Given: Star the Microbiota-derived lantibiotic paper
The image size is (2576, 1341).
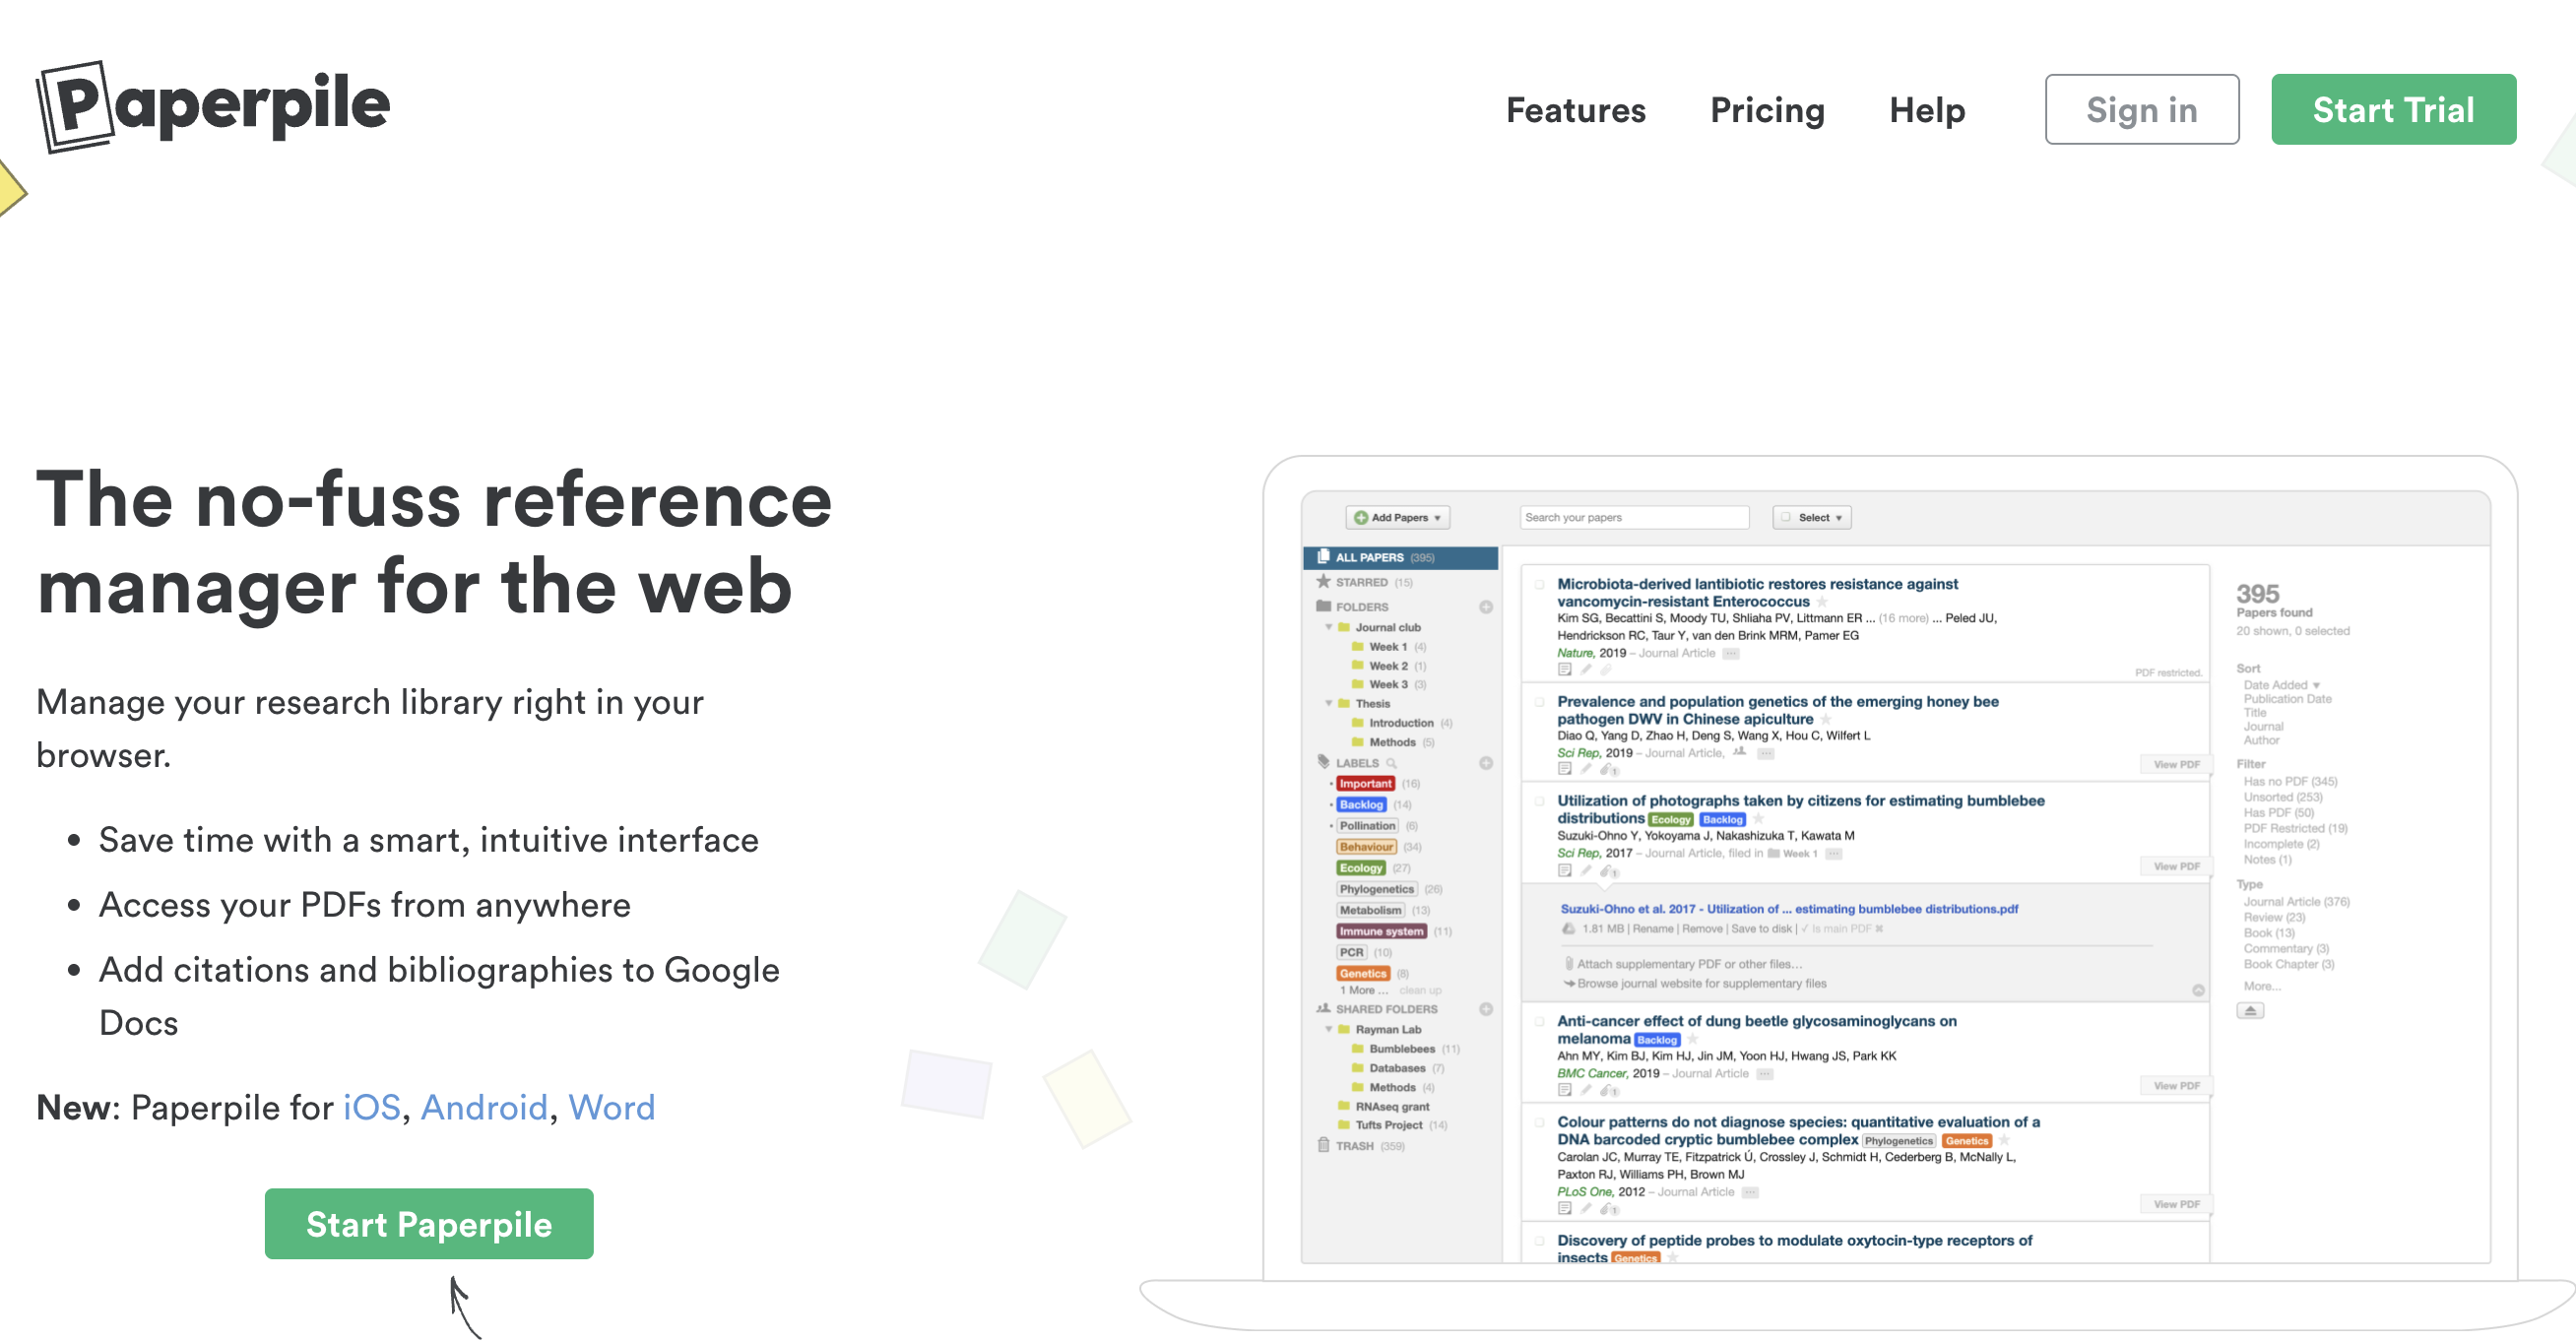Looking at the screenshot, I should [1822, 602].
